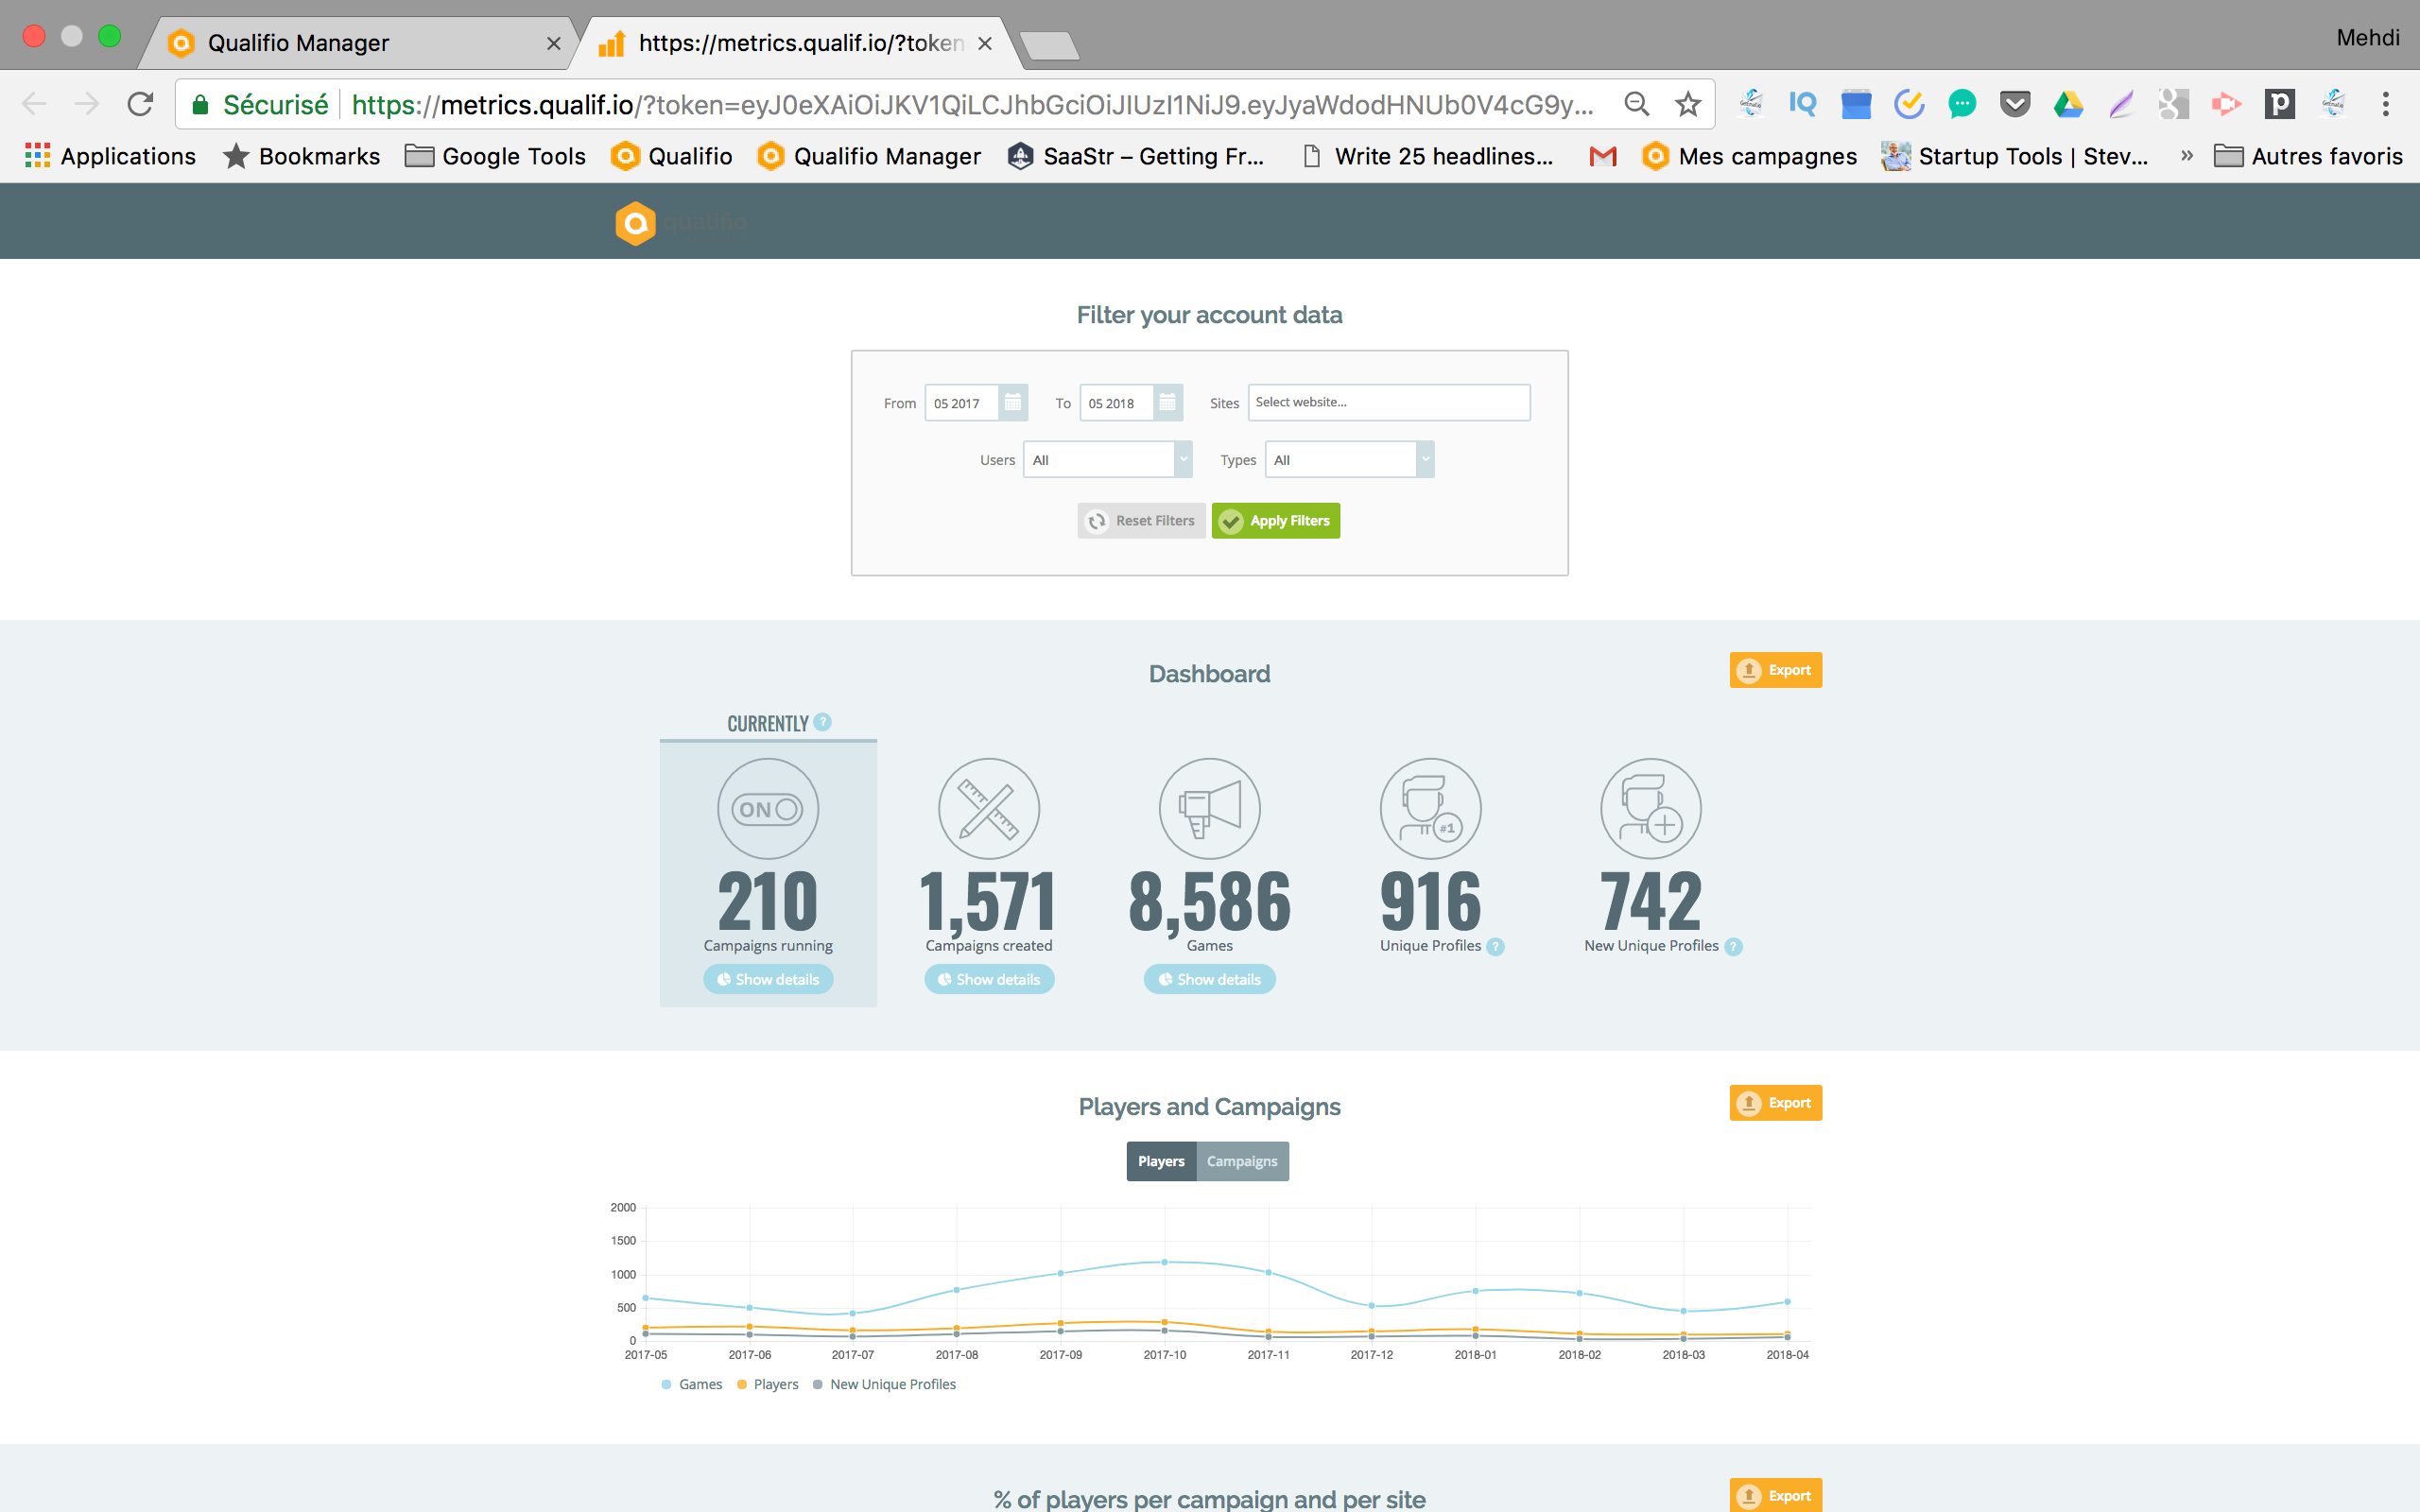This screenshot has height=1512, width=2420.
Task: Click the help icon beside New Unique Profiles
Action: click(1733, 946)
